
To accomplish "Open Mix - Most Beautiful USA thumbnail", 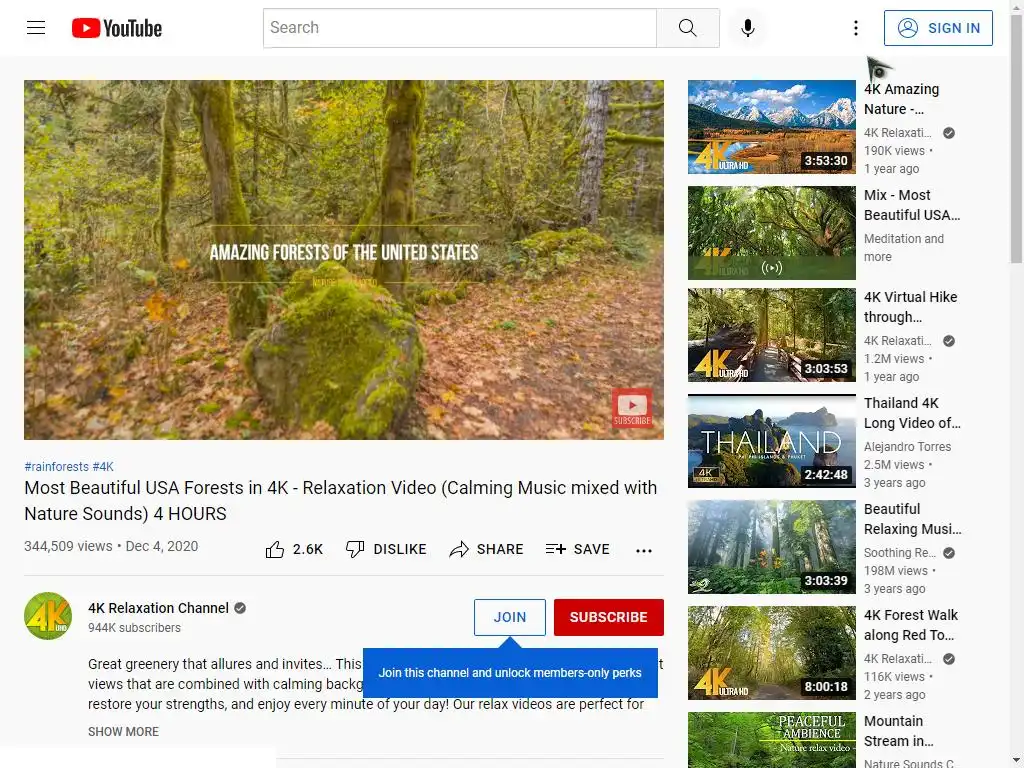I will [x=772, y=233].
